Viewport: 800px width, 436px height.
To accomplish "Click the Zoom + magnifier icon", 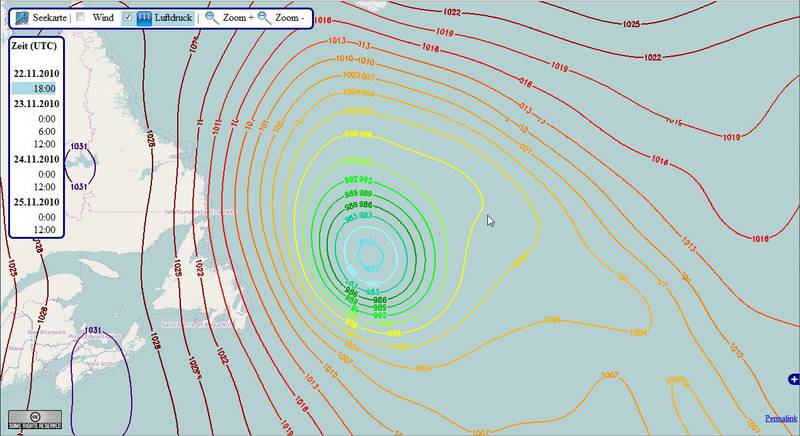I will (211, 17).
